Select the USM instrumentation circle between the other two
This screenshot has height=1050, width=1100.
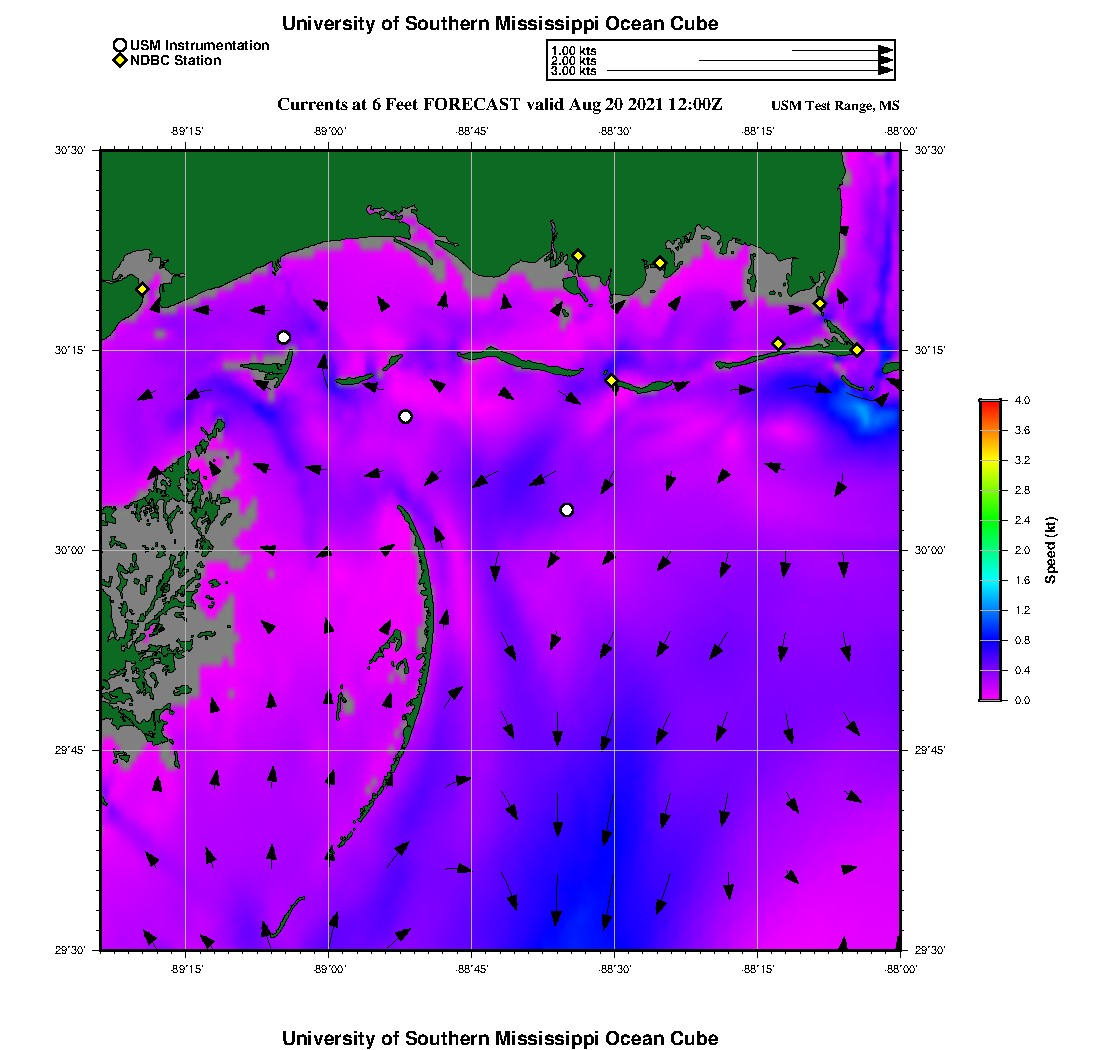point(405,417)
